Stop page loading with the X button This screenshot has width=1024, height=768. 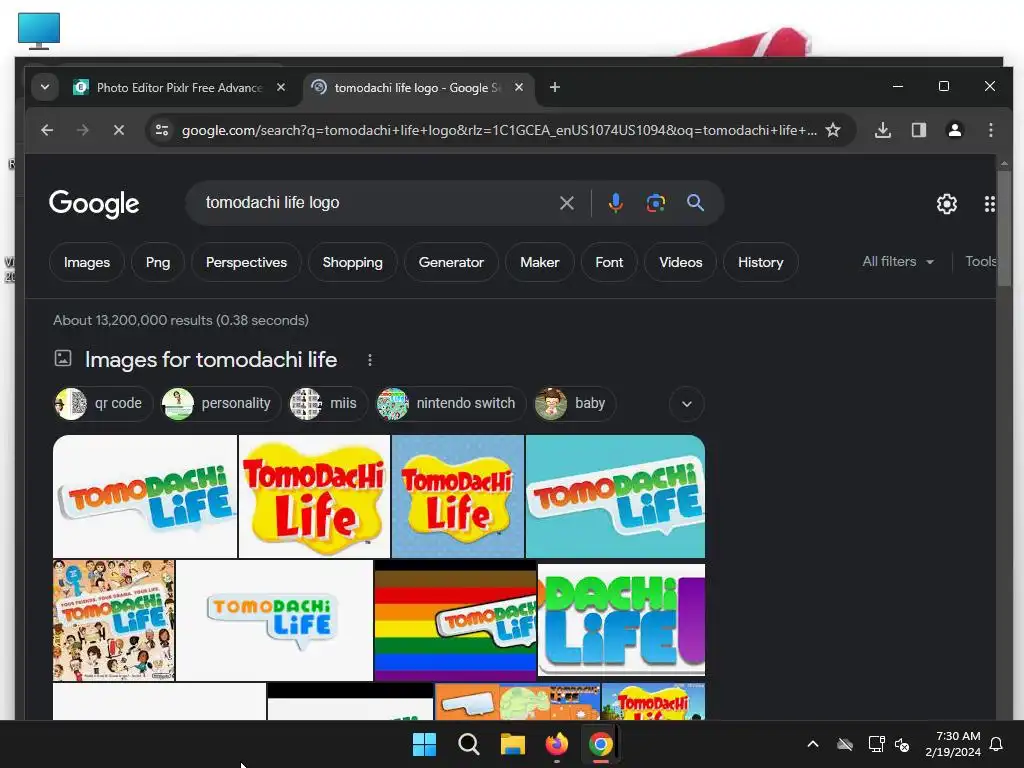(x=118, y=130)
